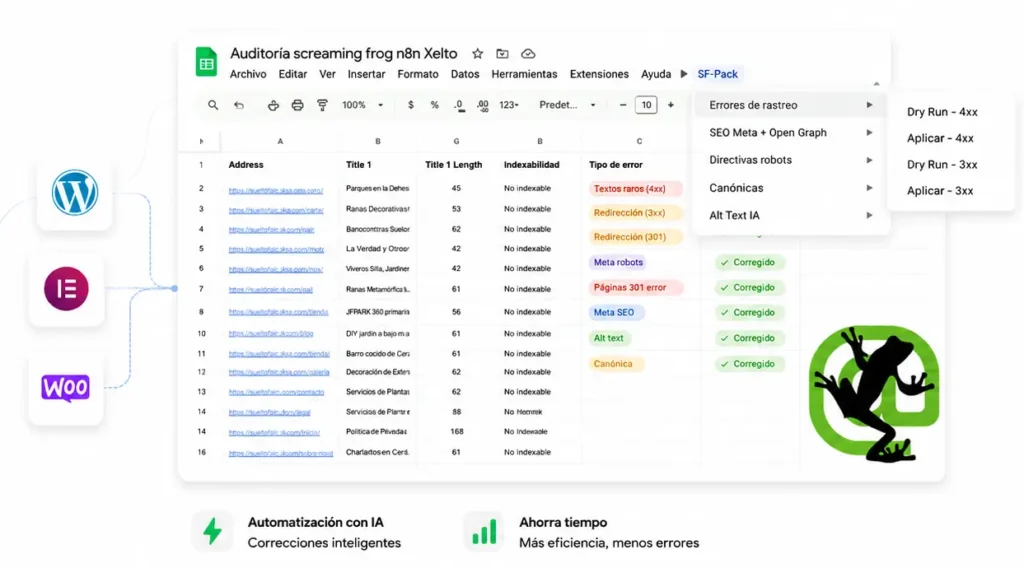Viewport: 1024px width, 568px height.
Task: Open the Predet... font dropdown
Action: [567, 104]
